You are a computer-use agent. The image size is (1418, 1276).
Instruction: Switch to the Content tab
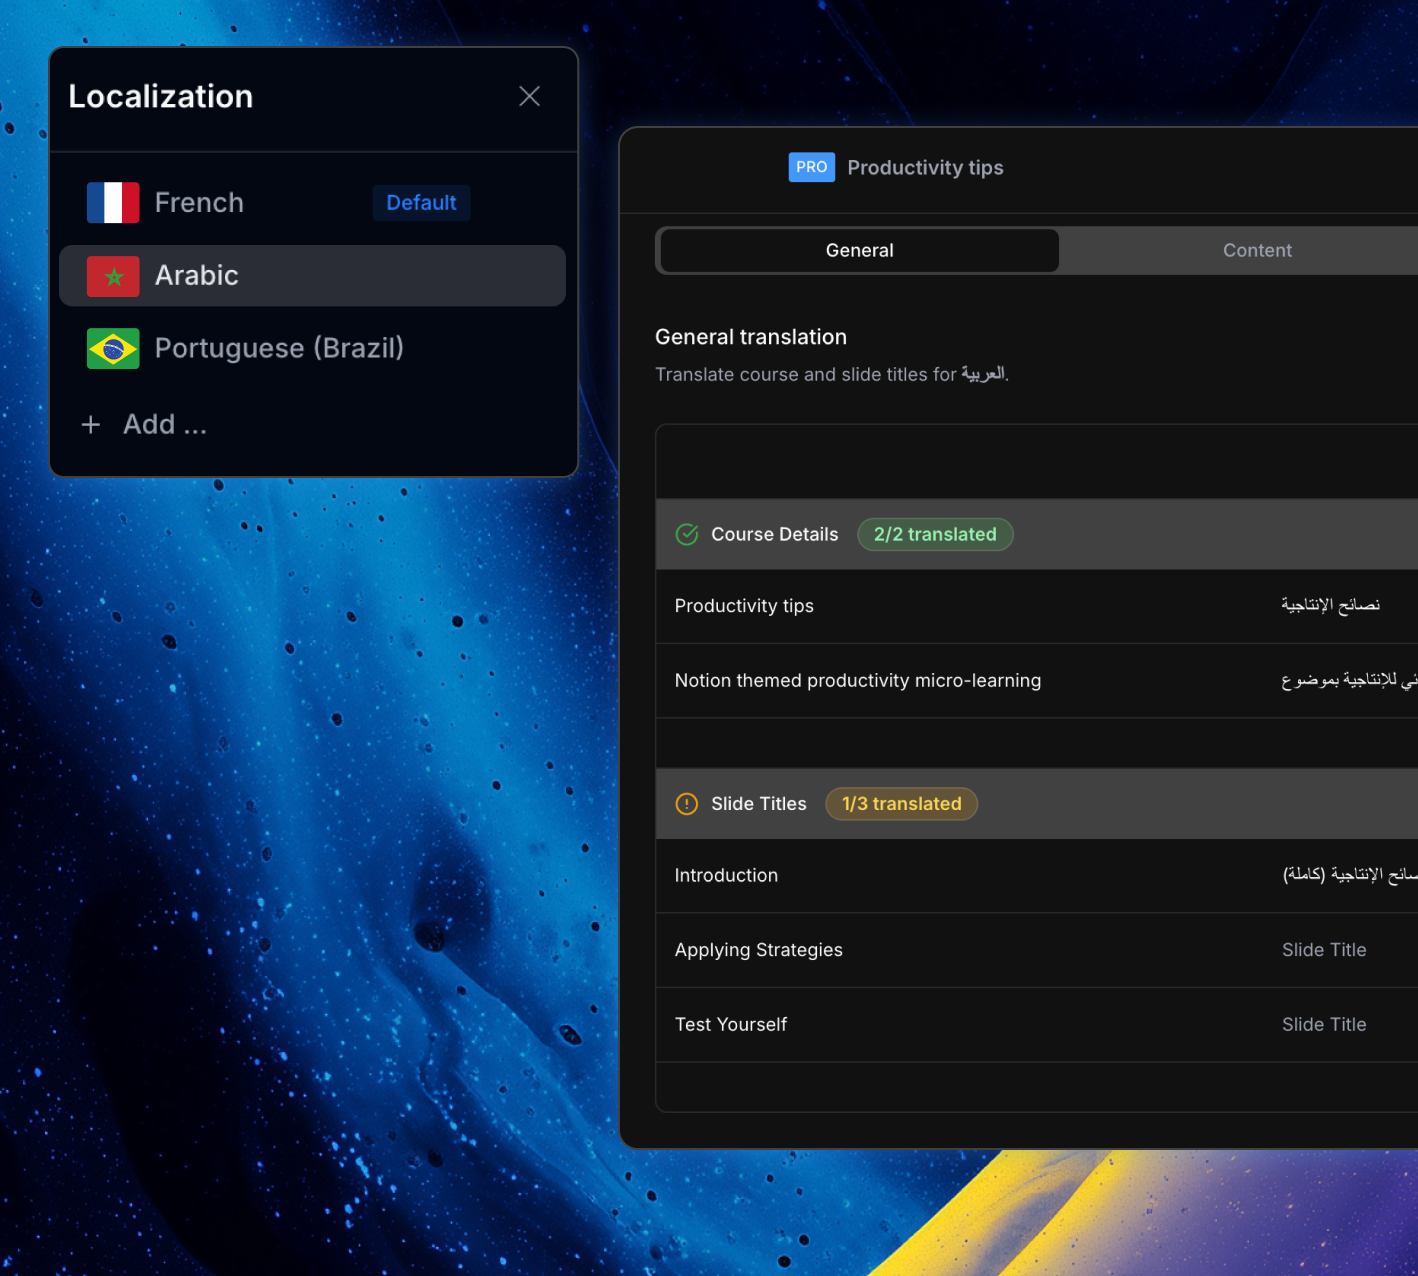pyautogui.click(x=1256, y=251)
